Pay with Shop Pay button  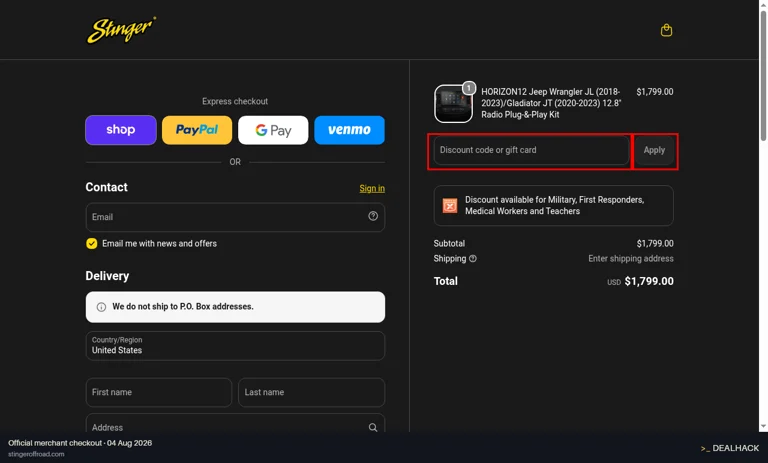121,130
